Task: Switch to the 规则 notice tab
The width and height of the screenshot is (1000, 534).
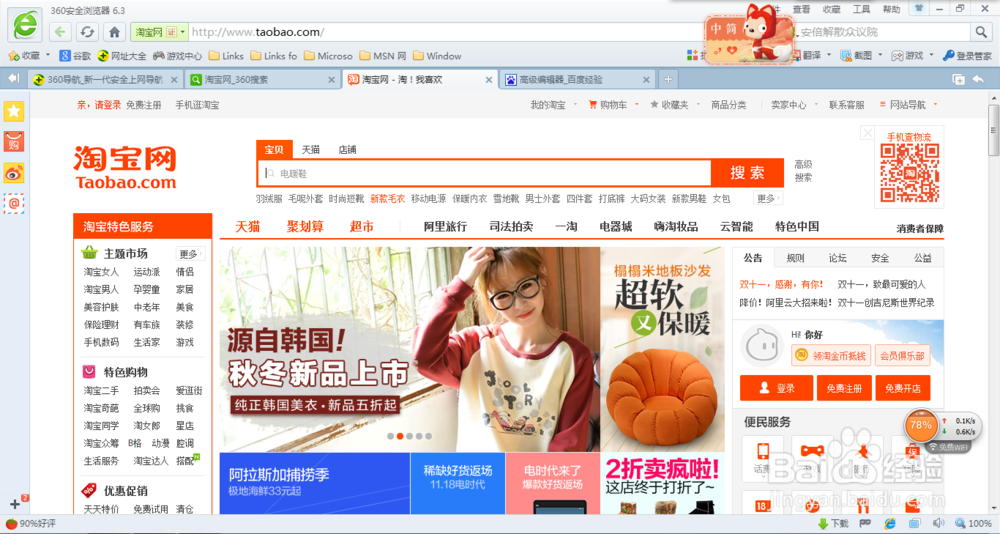Action: 795,258
